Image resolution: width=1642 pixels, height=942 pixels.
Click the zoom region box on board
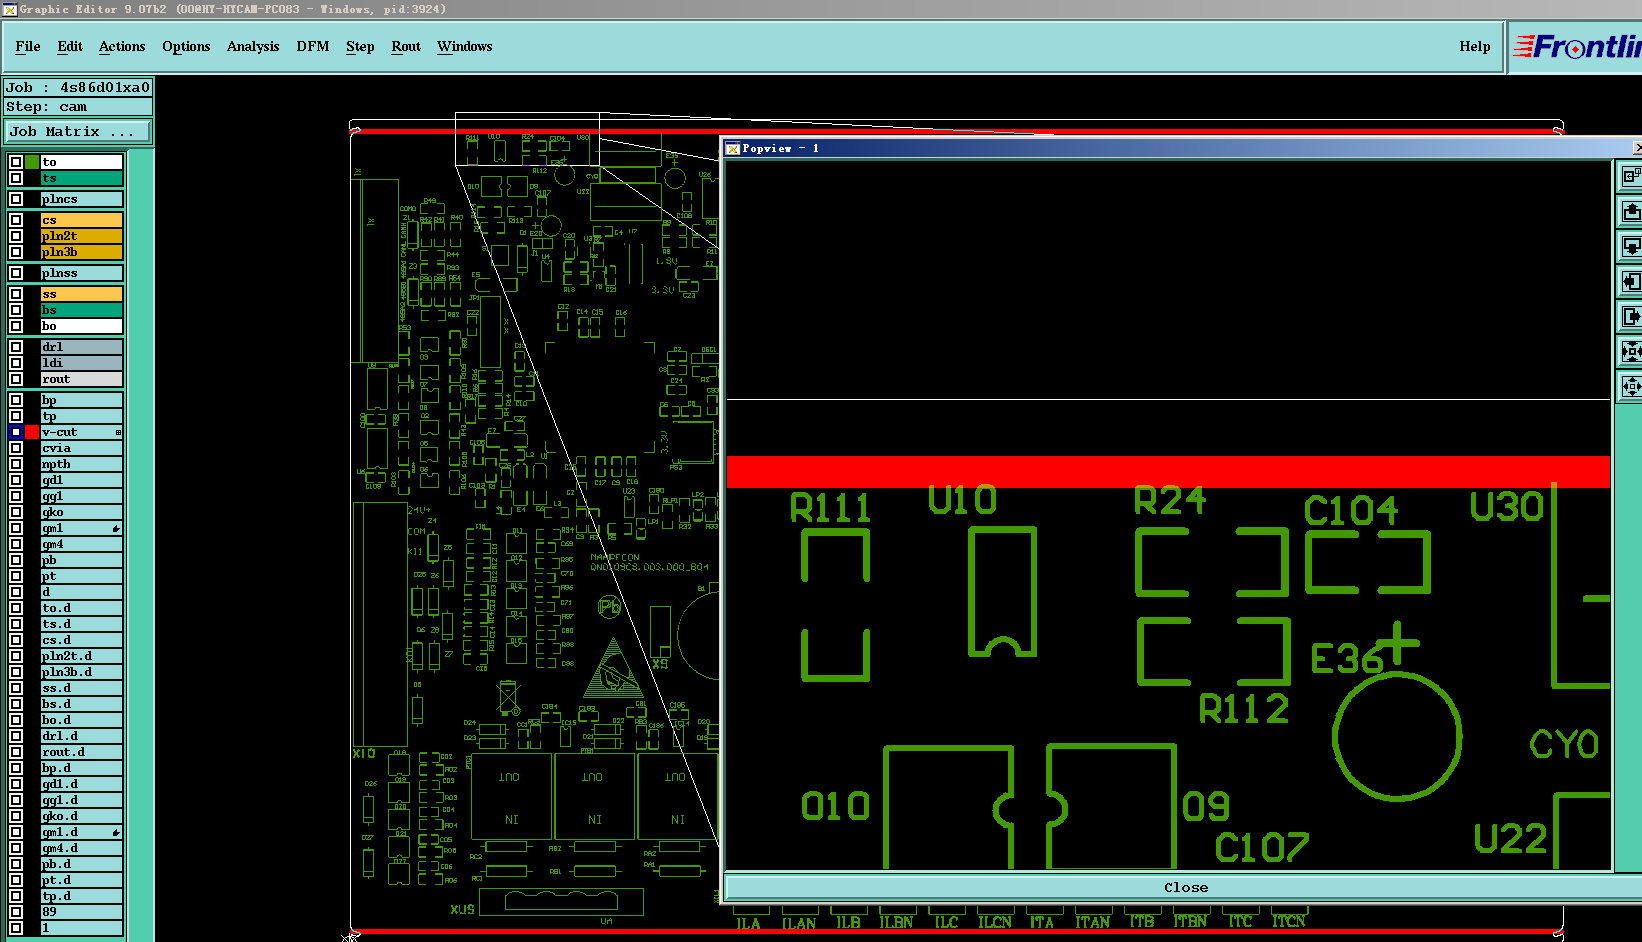pos(527,139)
